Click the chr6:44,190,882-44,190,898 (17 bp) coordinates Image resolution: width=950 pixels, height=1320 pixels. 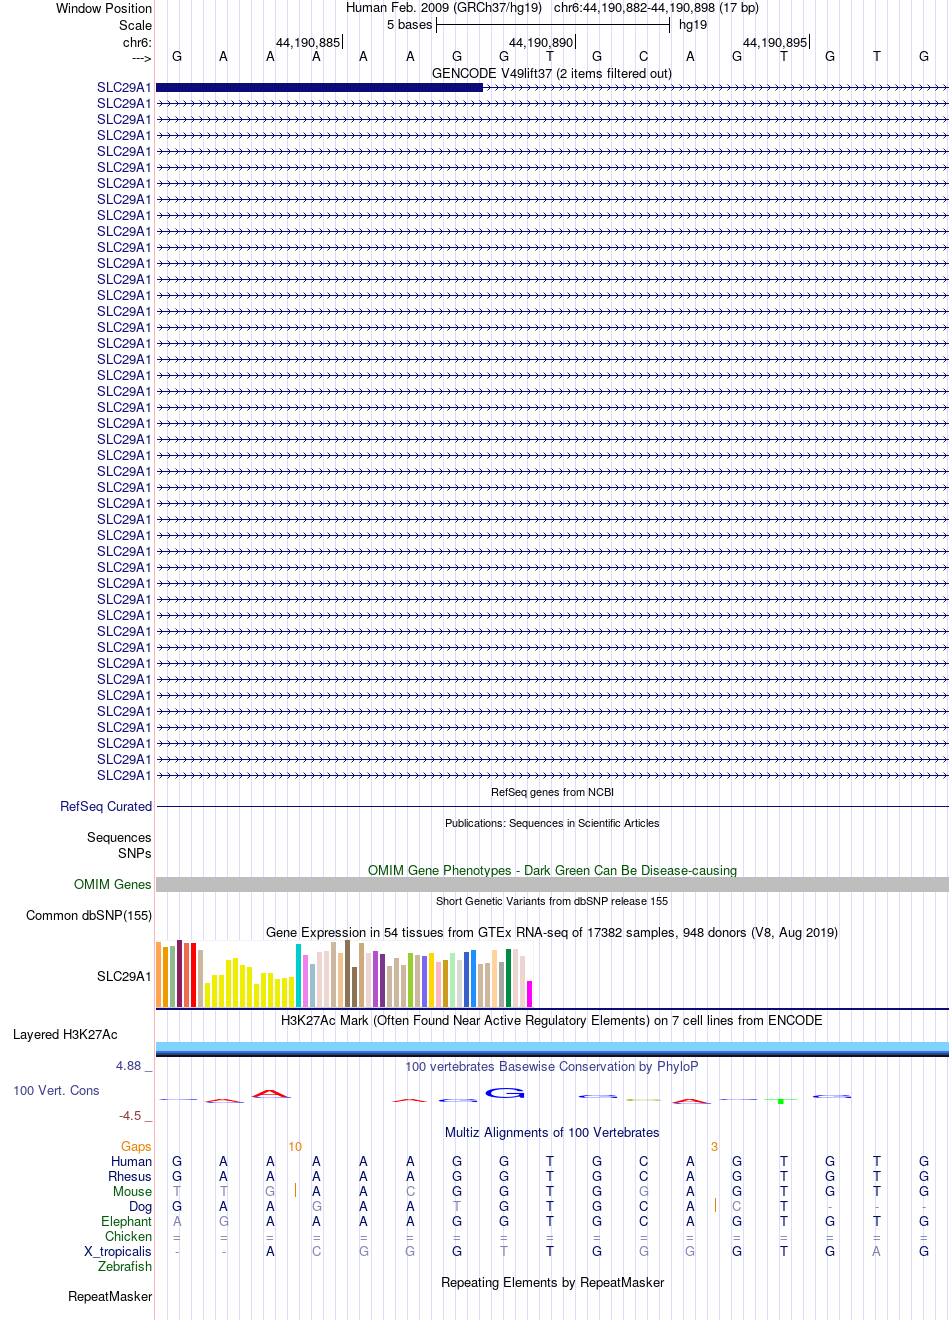(x=656, y=8)
